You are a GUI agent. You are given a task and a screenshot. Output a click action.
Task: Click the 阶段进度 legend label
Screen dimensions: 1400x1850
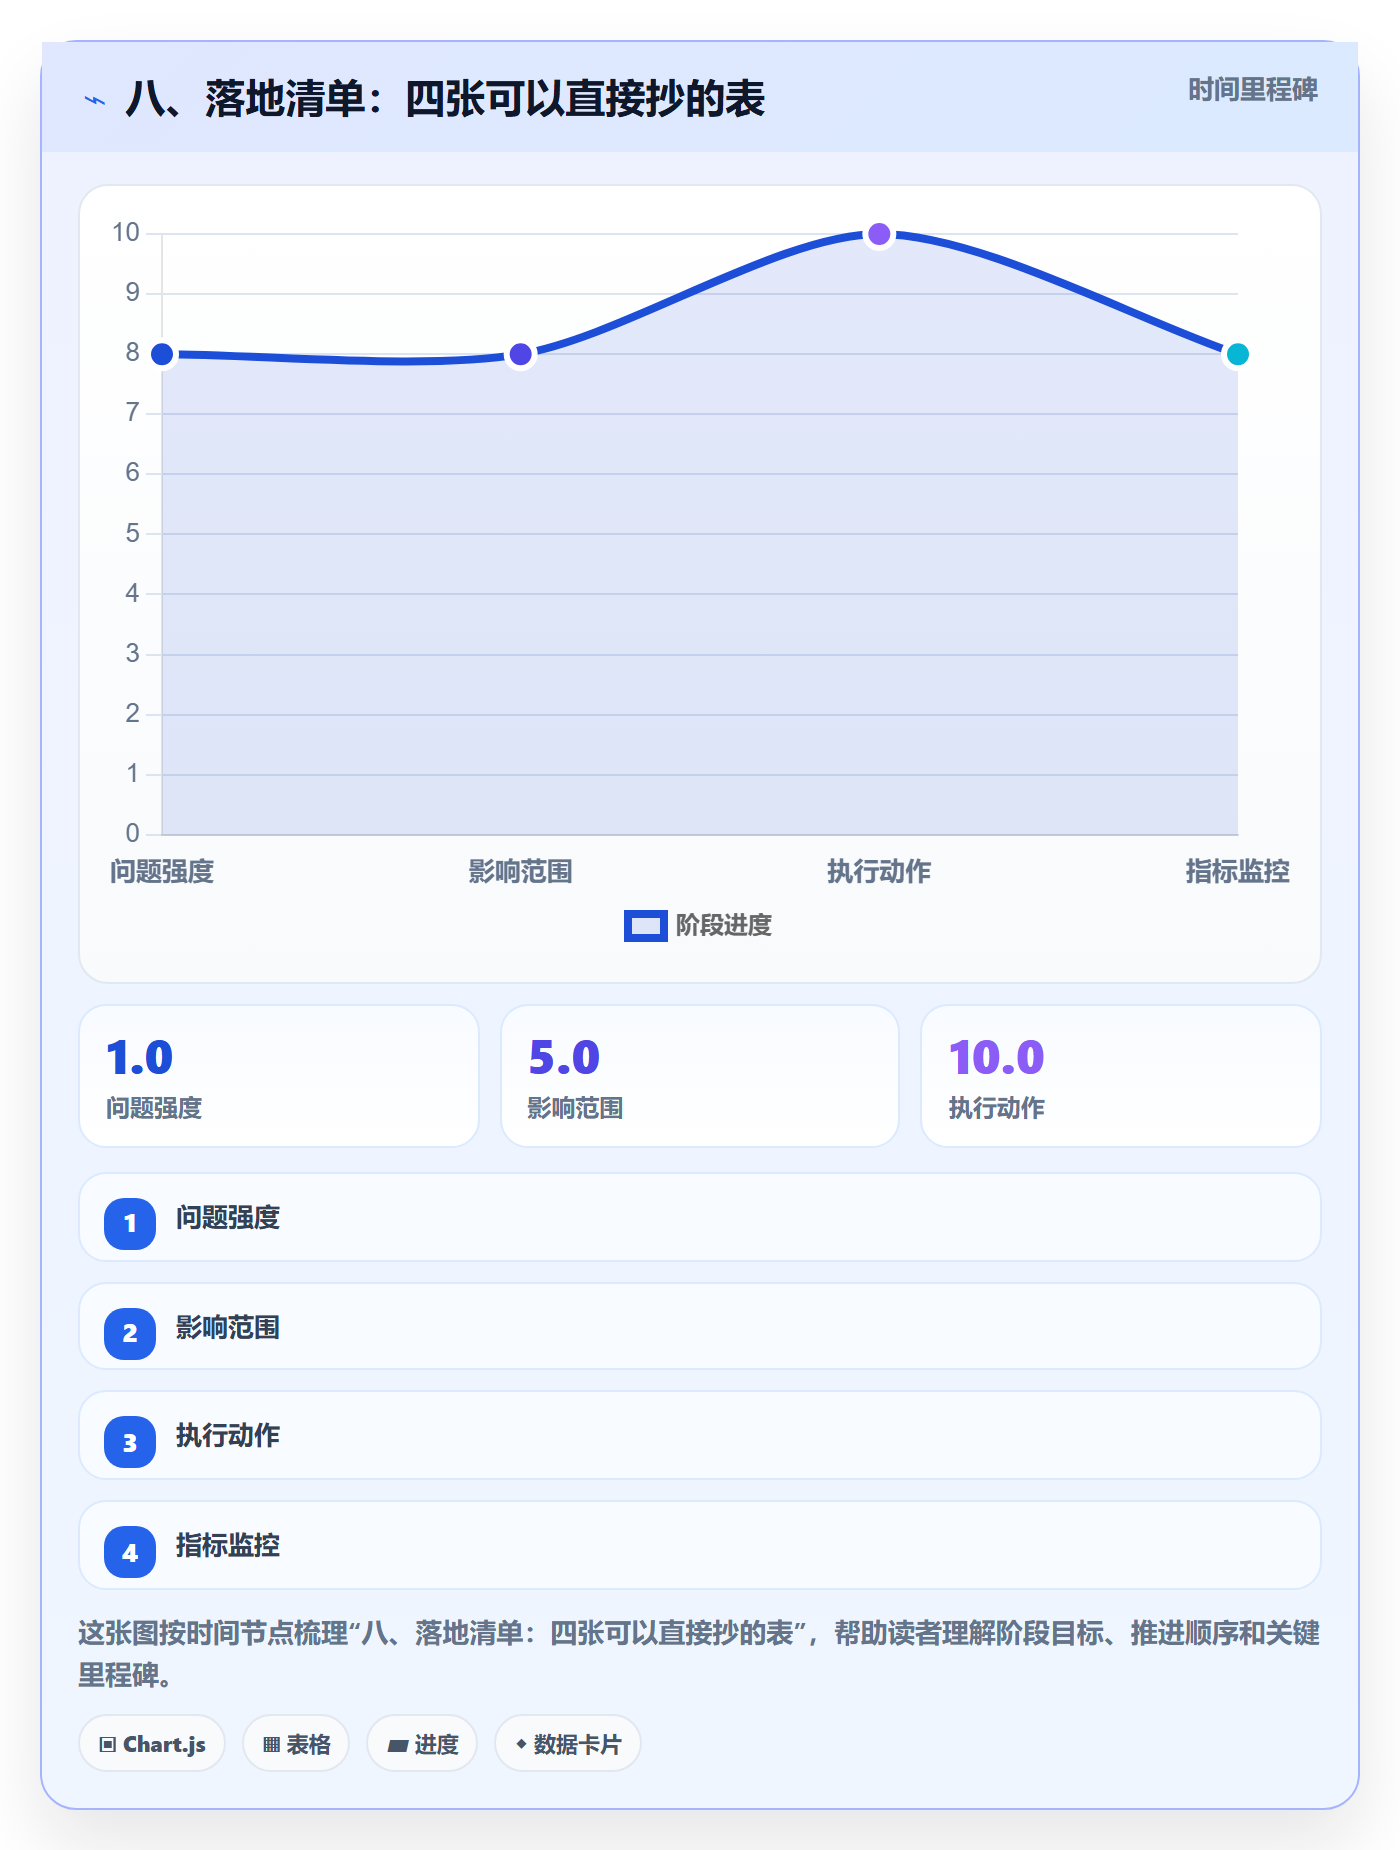pos(724,926)
